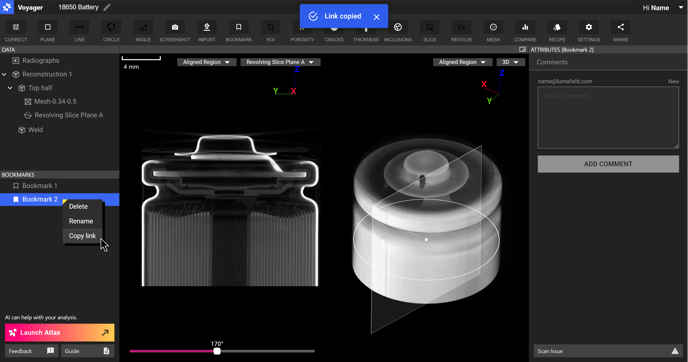Choose Rename from the context menu
Screen dimensions: 688x362
click(x=82, y=221)
